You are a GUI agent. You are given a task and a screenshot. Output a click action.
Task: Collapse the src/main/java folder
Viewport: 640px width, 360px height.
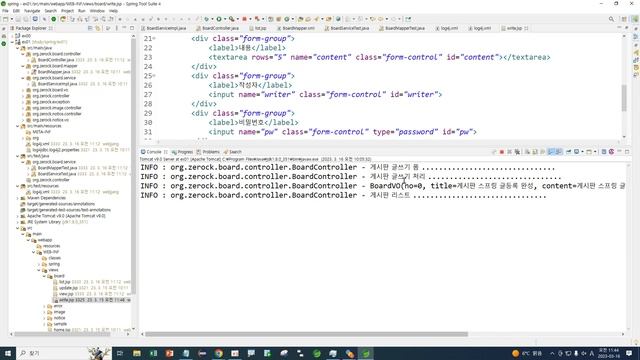click(x=18, y=48)
